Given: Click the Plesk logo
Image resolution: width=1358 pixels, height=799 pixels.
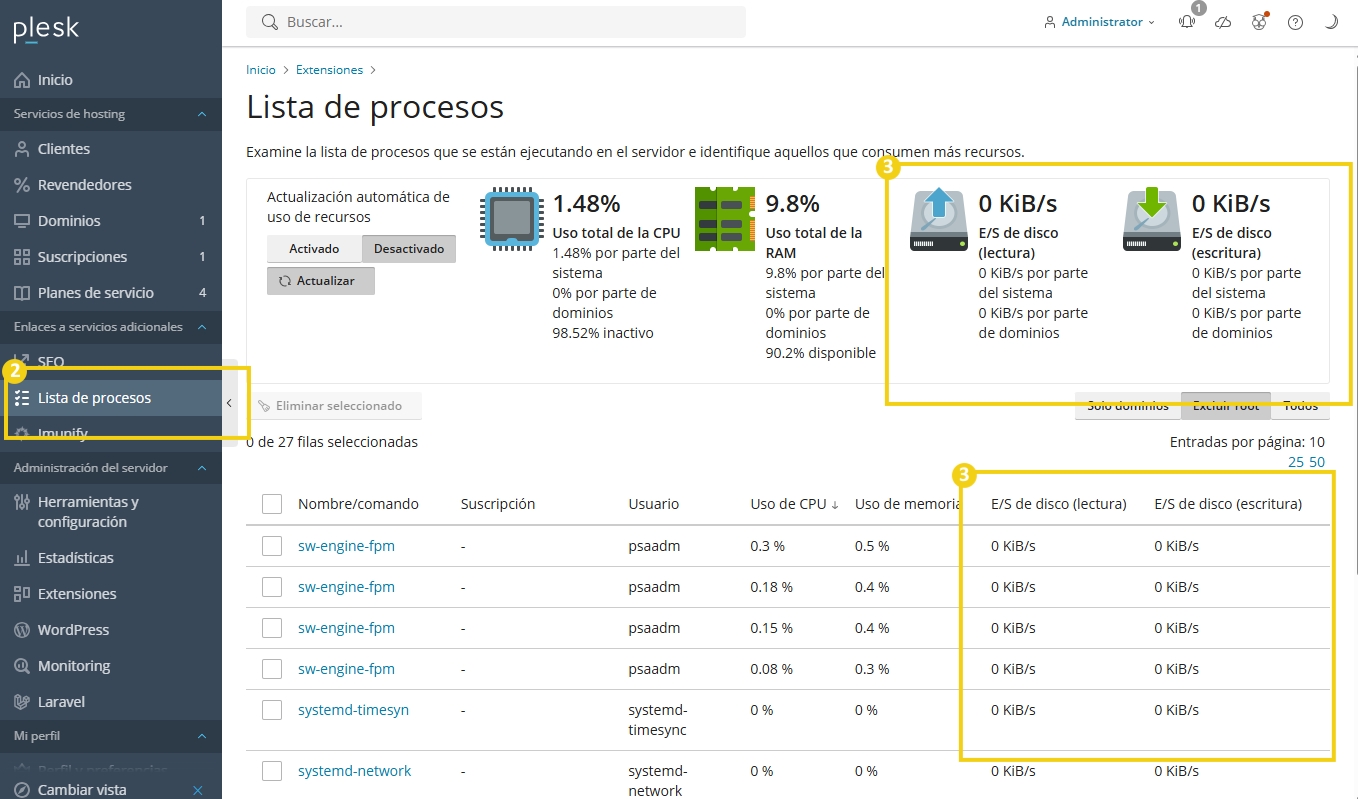Looking at the screenshot, I should [x=46, y=30].
